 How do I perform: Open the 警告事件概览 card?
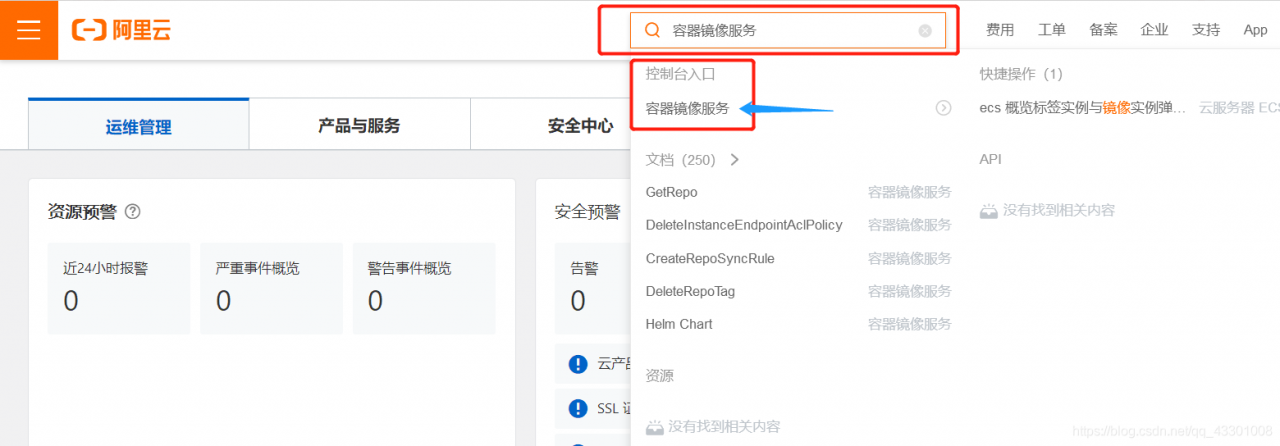coord(423,287)
